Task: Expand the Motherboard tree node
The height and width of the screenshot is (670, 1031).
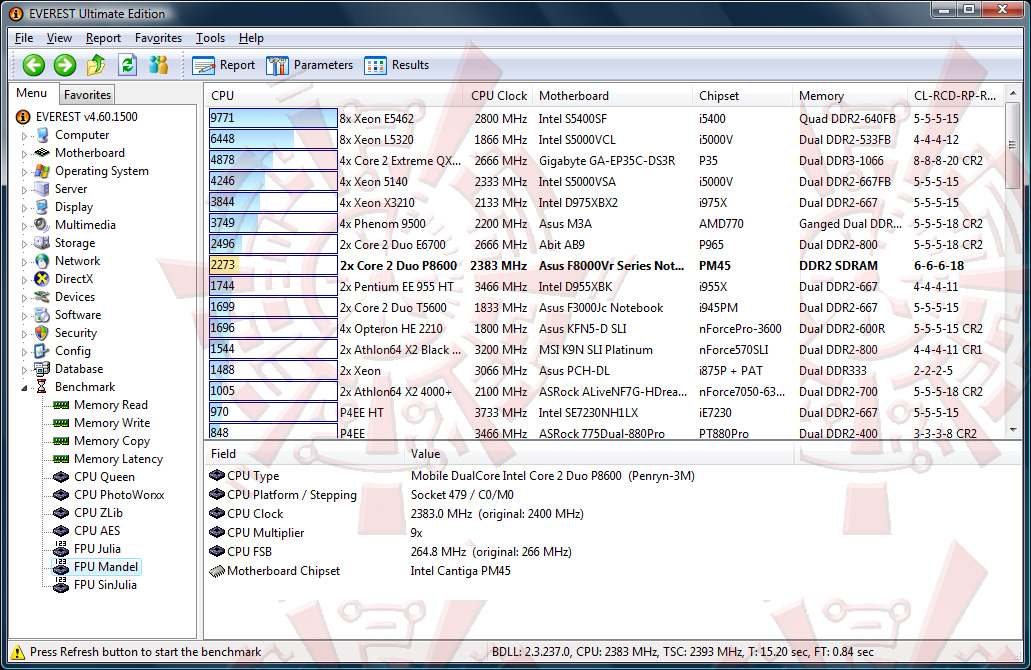Action: 24,153
